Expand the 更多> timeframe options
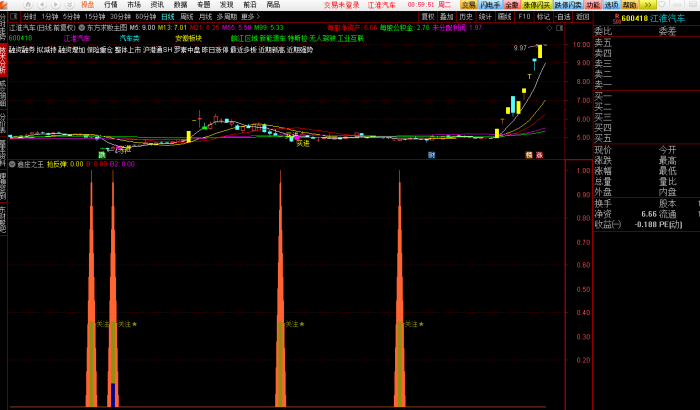Screen dimensions: 700x410 coord(250,17)
